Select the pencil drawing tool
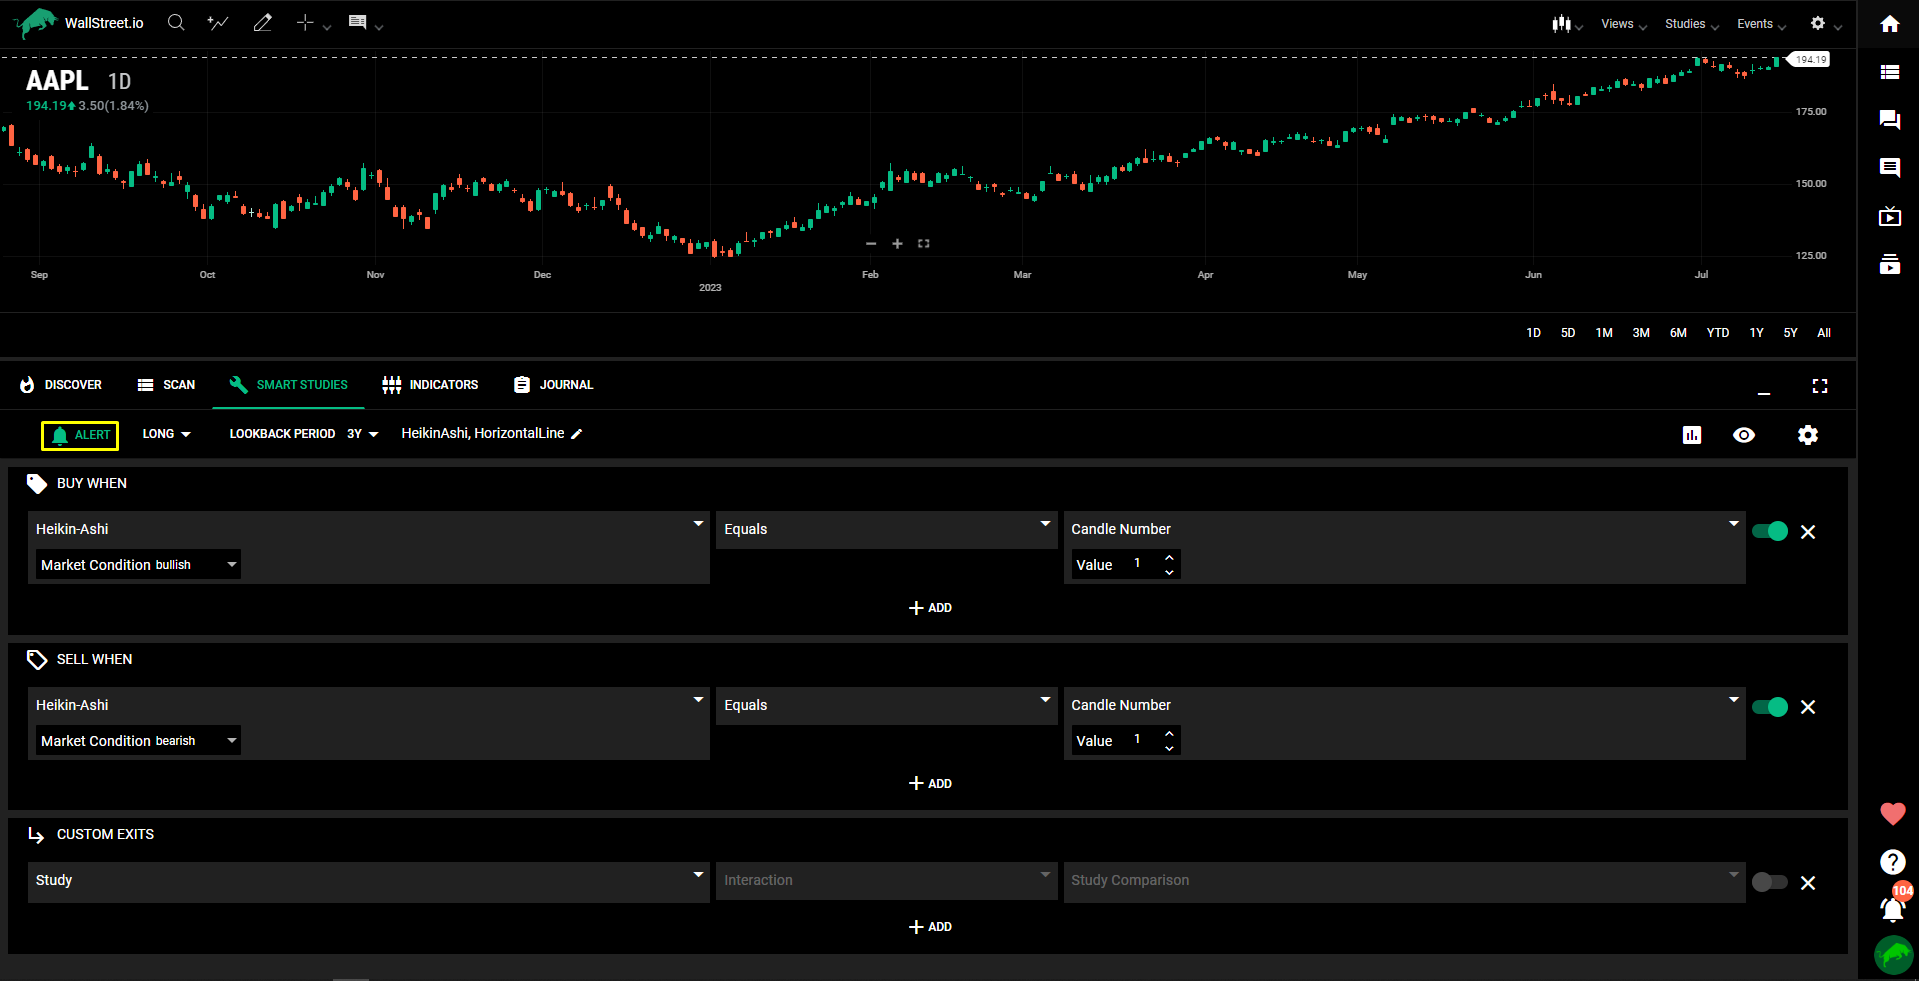The height and width of the screenshot is (981, 1919). point(263,22)
